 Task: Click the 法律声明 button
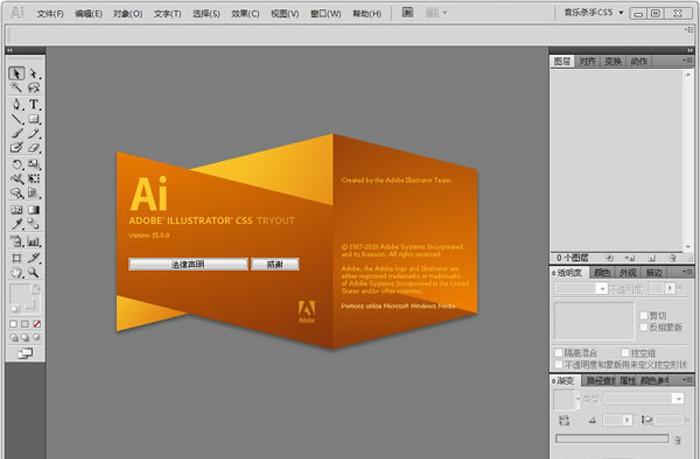point(188,264)
